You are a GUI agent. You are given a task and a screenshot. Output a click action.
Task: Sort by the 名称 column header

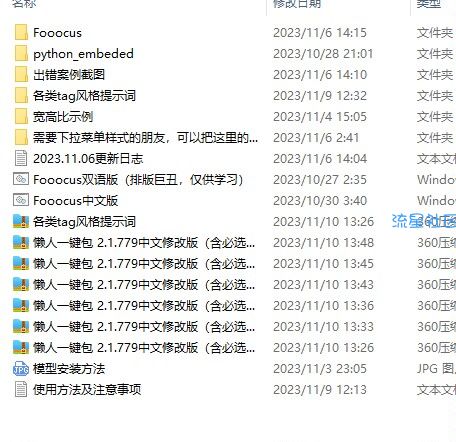(x=24, y=4)
